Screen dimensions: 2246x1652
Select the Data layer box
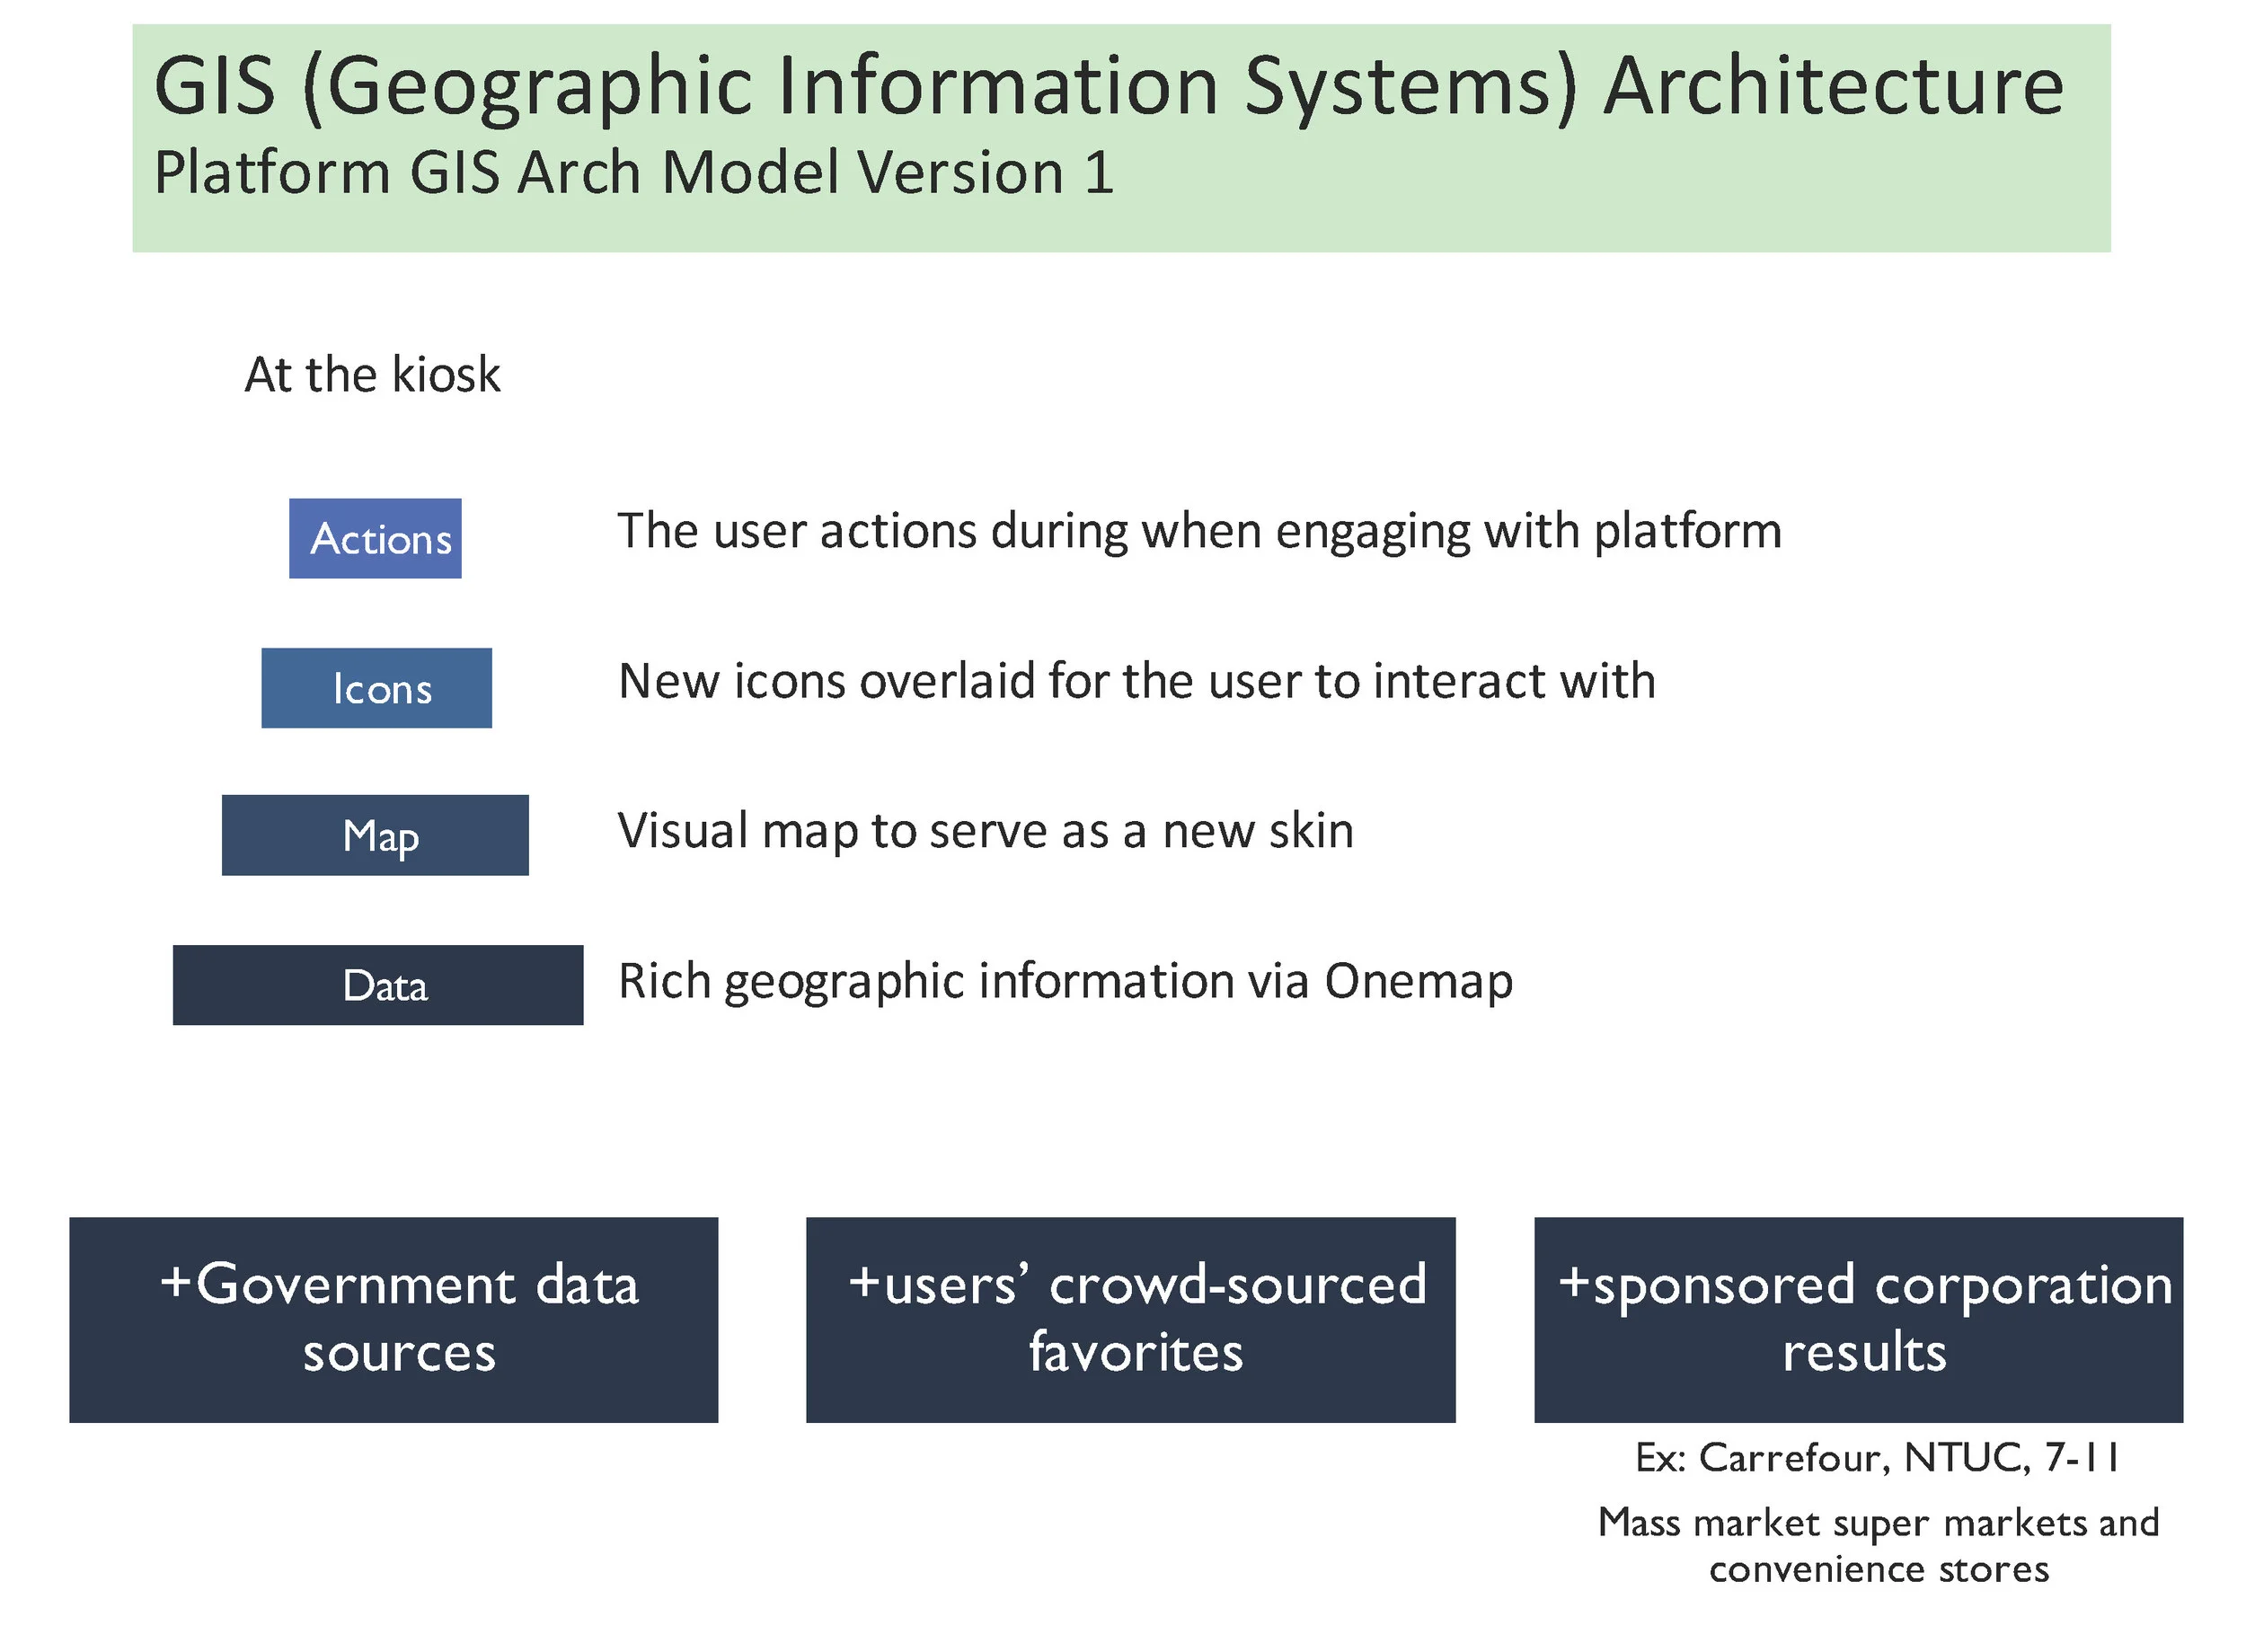[377, 985]
